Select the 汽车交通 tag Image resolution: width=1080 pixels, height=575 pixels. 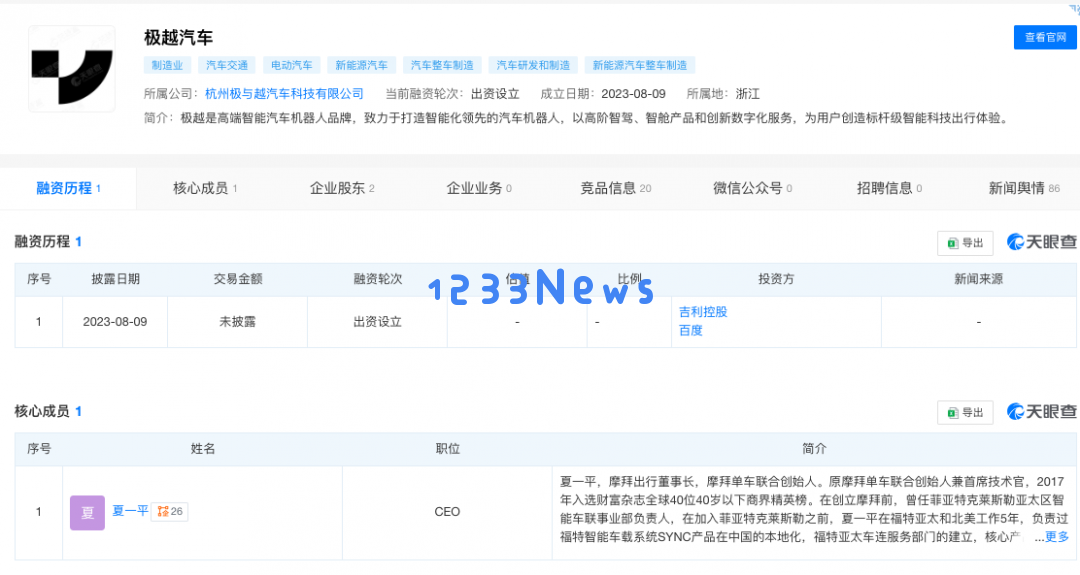[227, 65]
